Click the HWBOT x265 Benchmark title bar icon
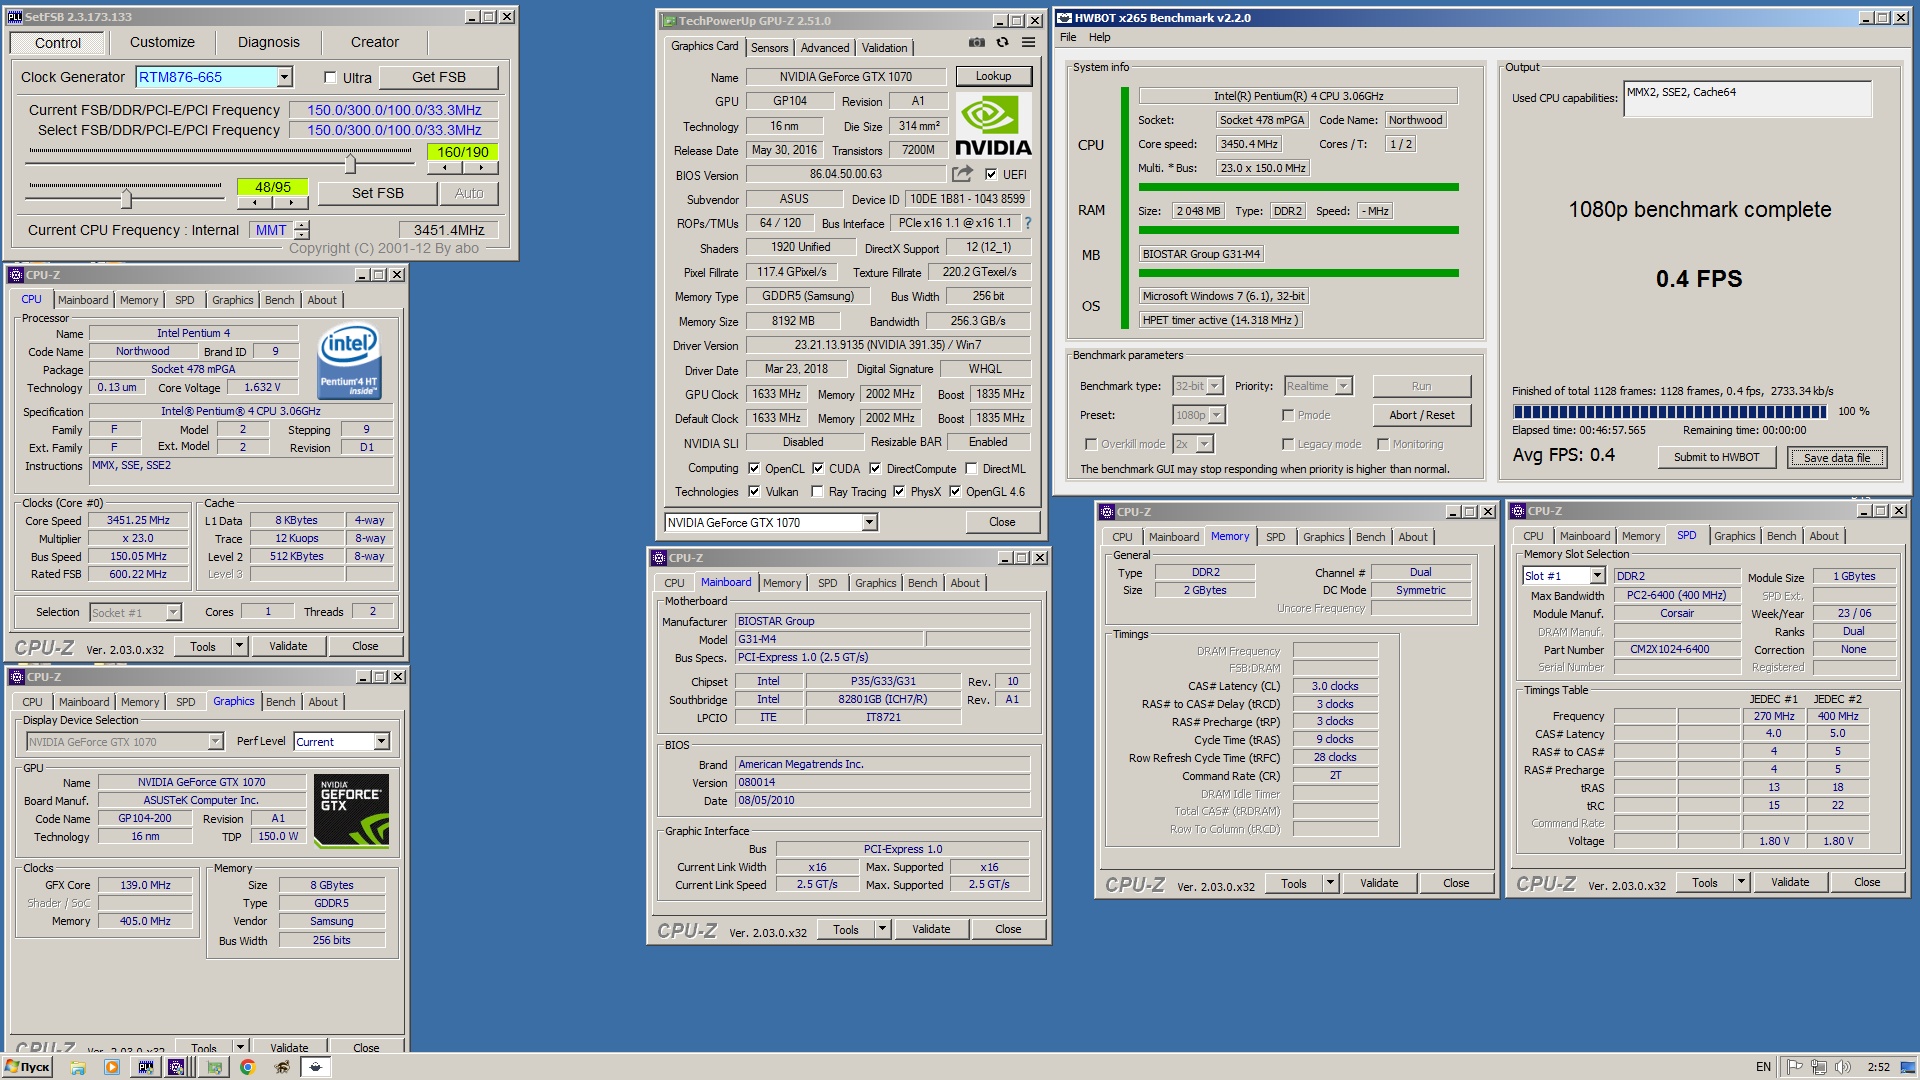 [1065, 18]
